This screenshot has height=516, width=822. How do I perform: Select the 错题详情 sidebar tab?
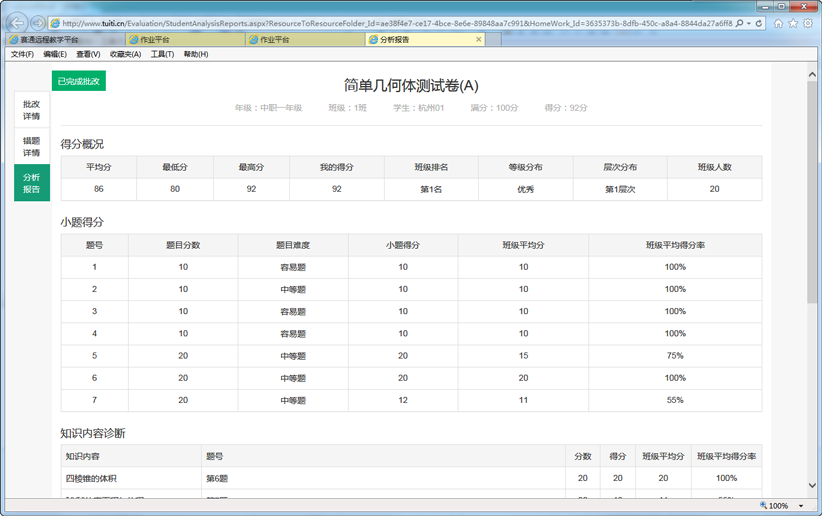click(32, 147)
